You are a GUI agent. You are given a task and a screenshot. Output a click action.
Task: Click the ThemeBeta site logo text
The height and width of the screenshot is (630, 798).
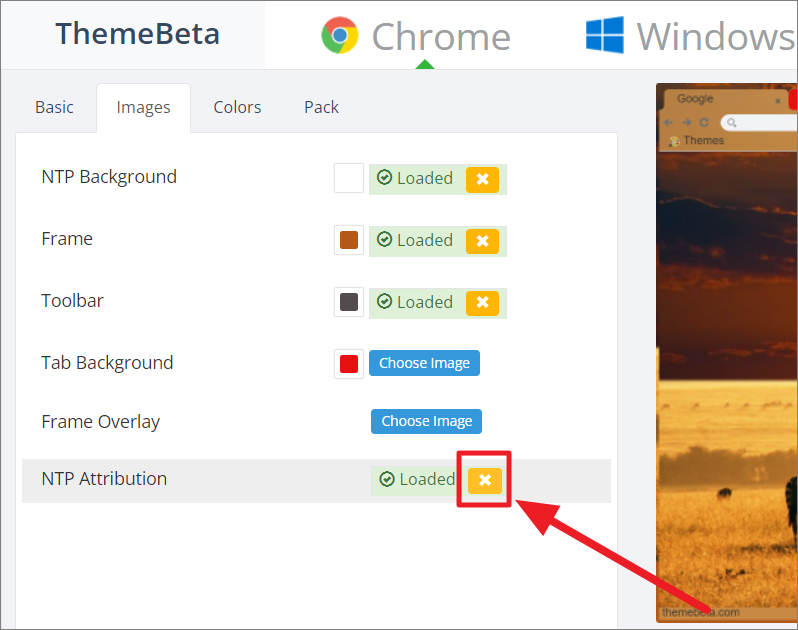(x=137, y=34)
